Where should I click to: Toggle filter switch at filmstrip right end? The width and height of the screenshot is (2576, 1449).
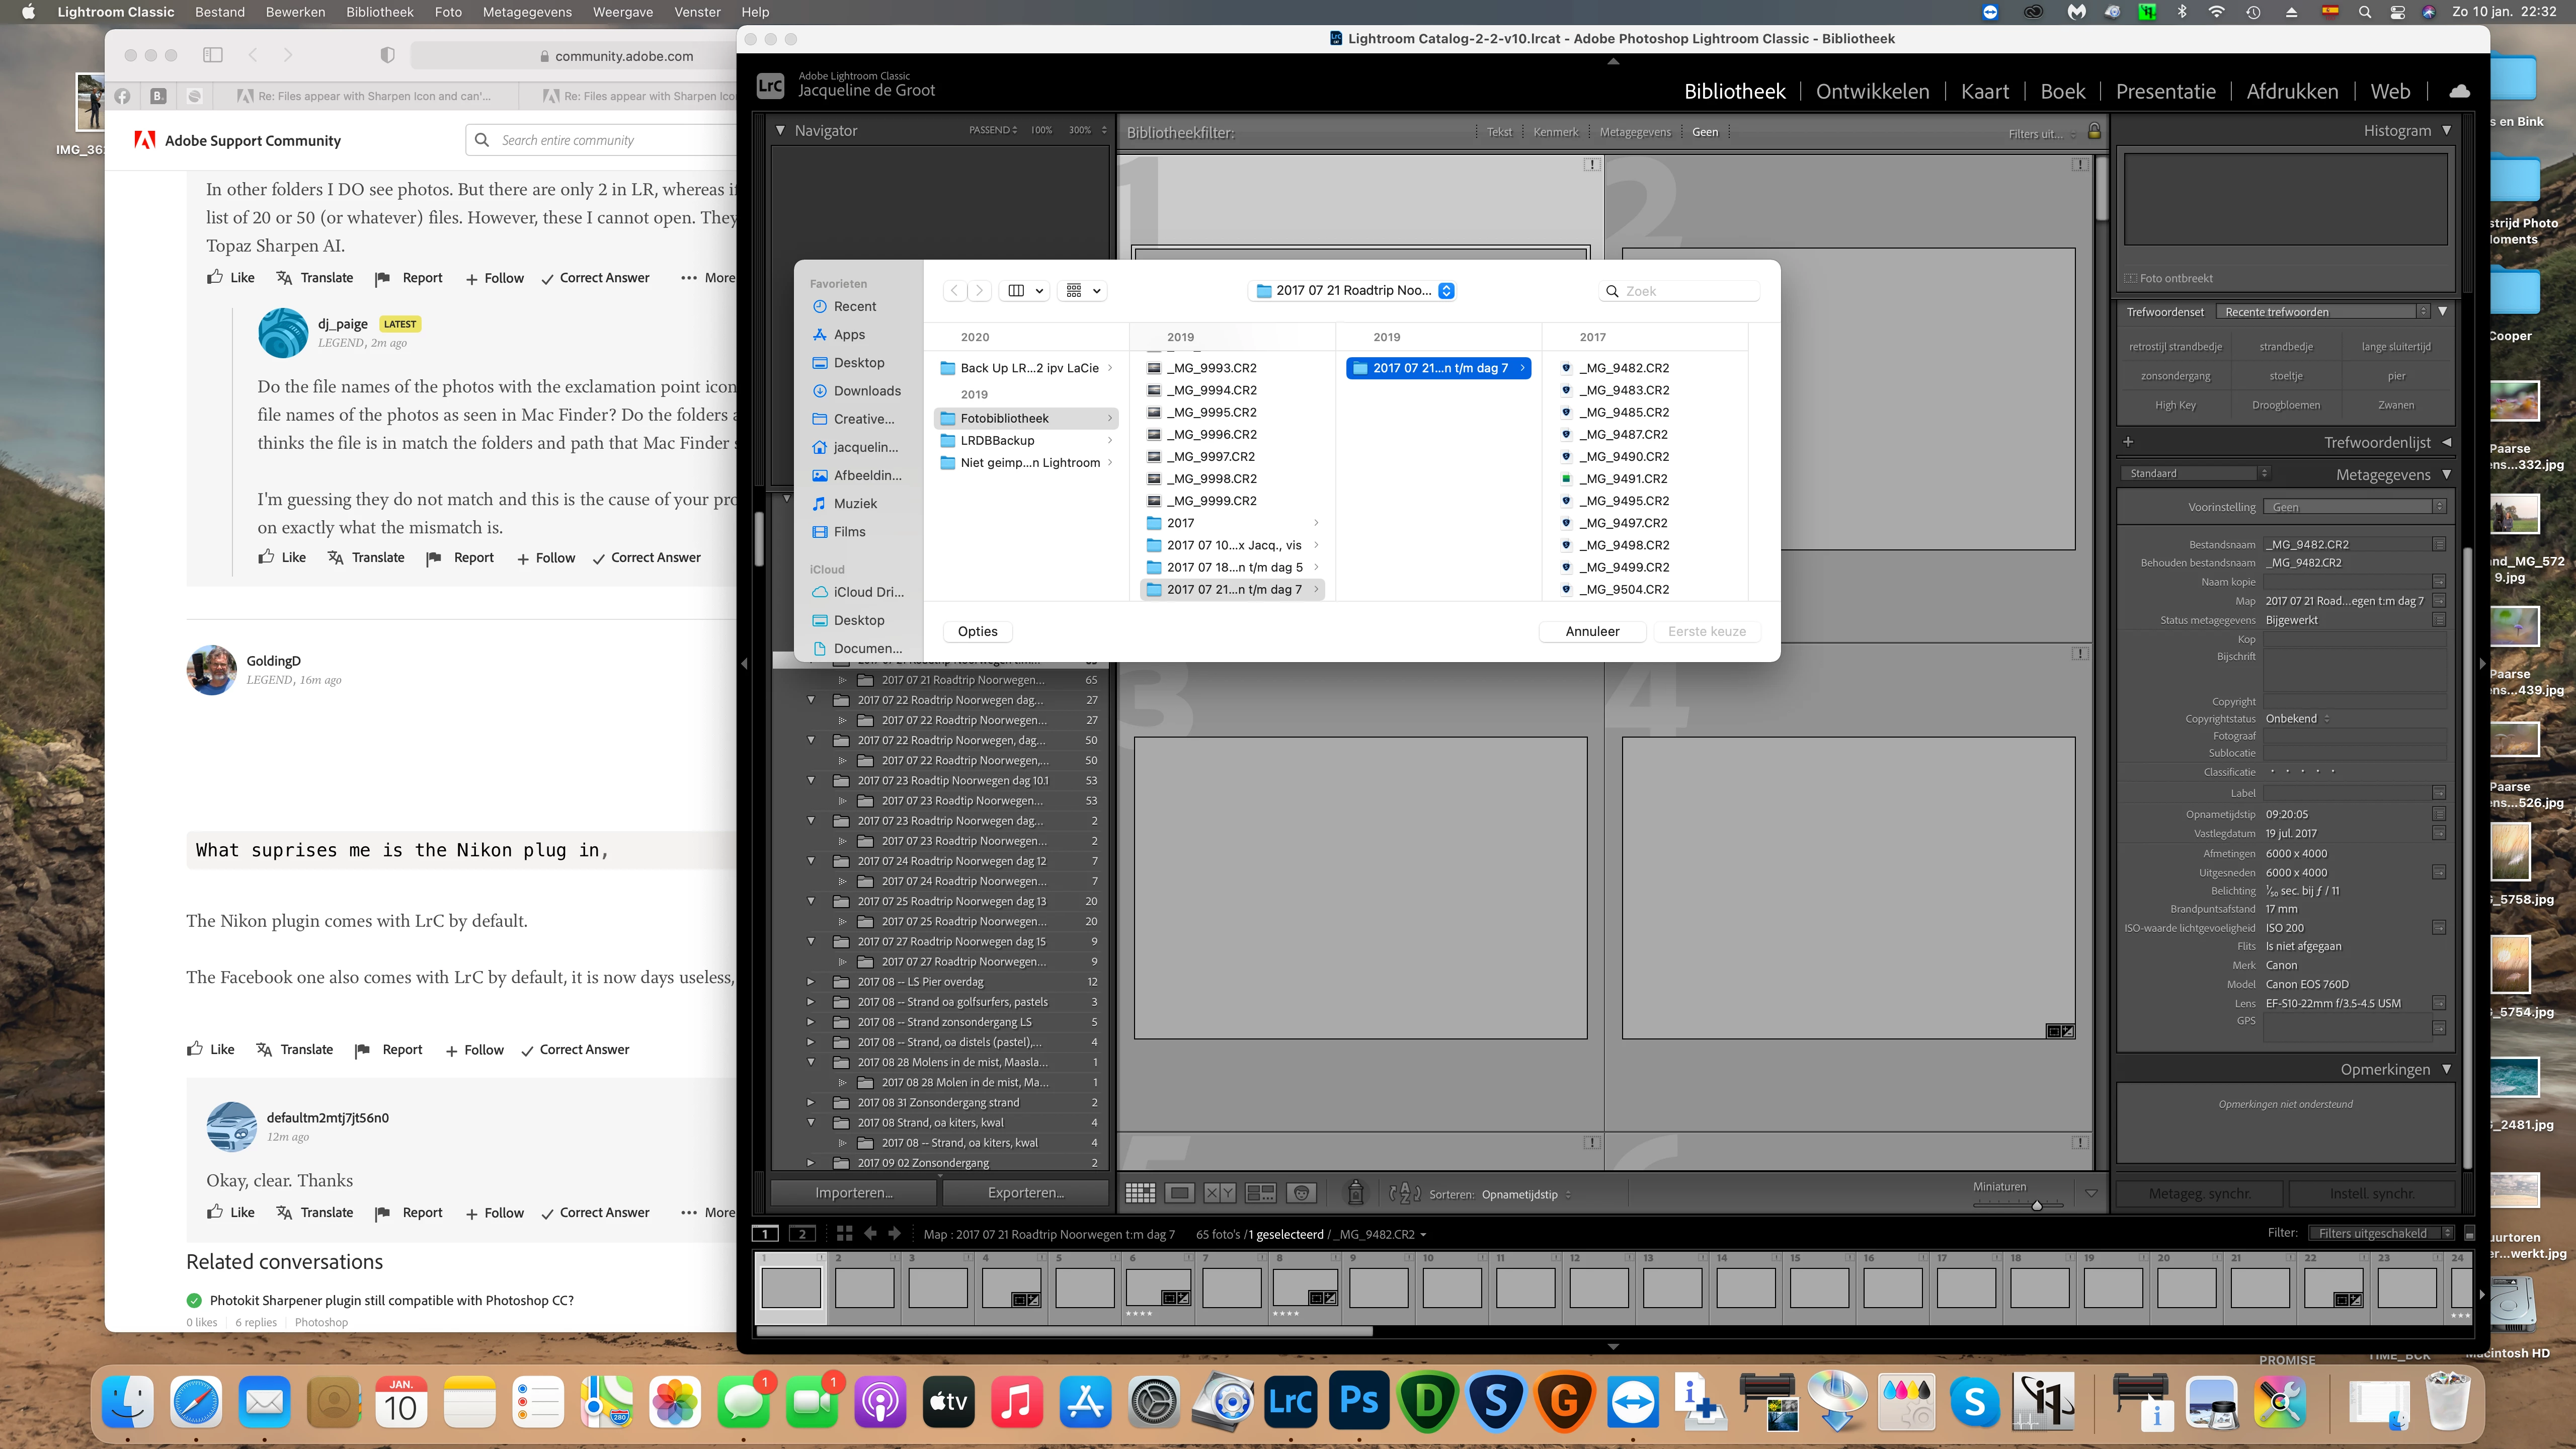pos(2469,1234)
